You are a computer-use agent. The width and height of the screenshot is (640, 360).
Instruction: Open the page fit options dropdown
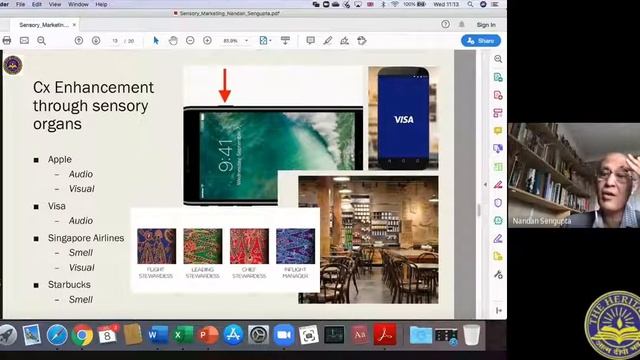coord(265,40)
